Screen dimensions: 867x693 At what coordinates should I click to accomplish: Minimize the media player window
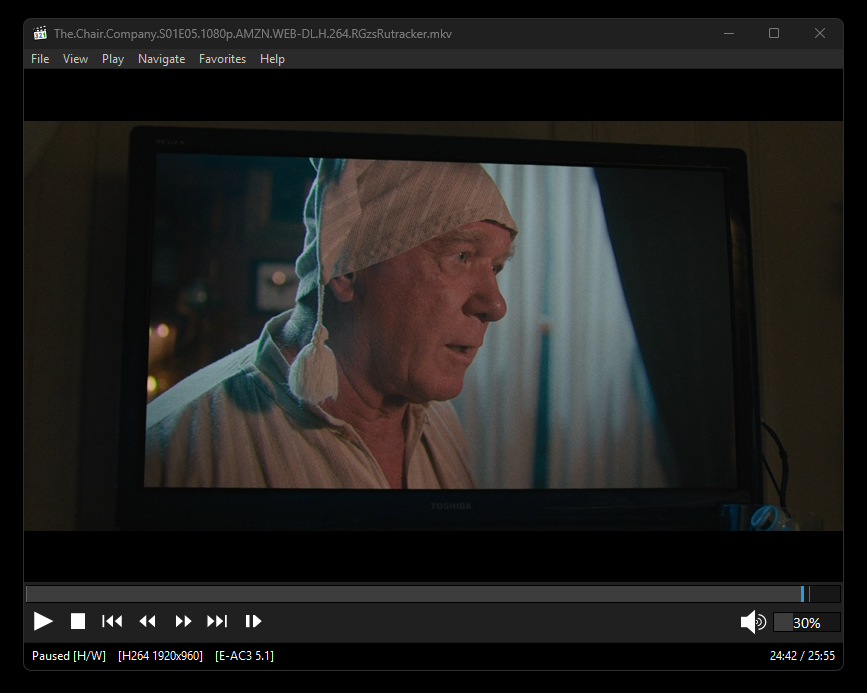click(729, 33)
